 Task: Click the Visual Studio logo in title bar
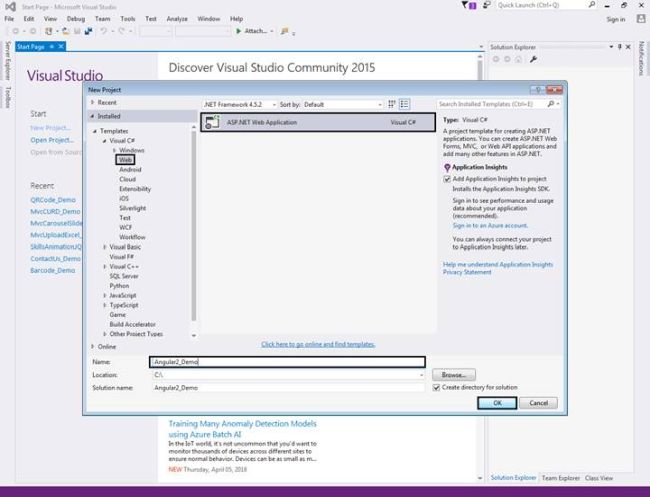pos(10,7)
